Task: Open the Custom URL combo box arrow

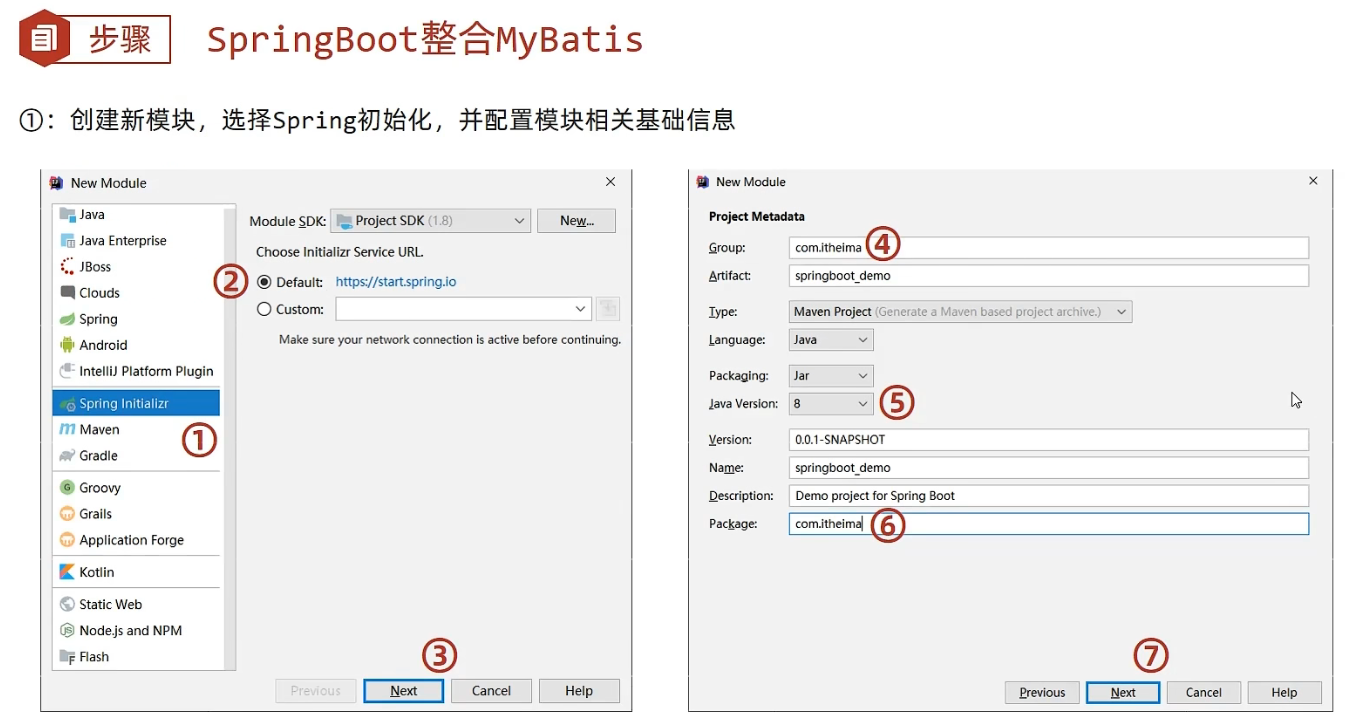Action: point(580,309)
